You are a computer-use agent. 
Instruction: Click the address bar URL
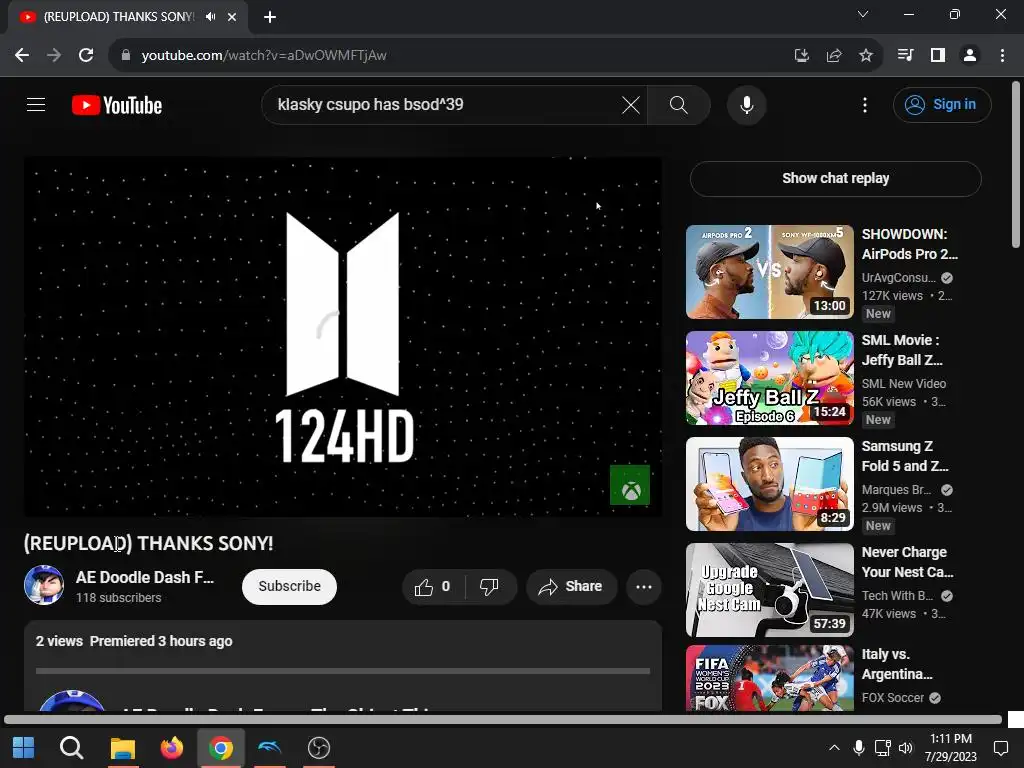(264, 56)
